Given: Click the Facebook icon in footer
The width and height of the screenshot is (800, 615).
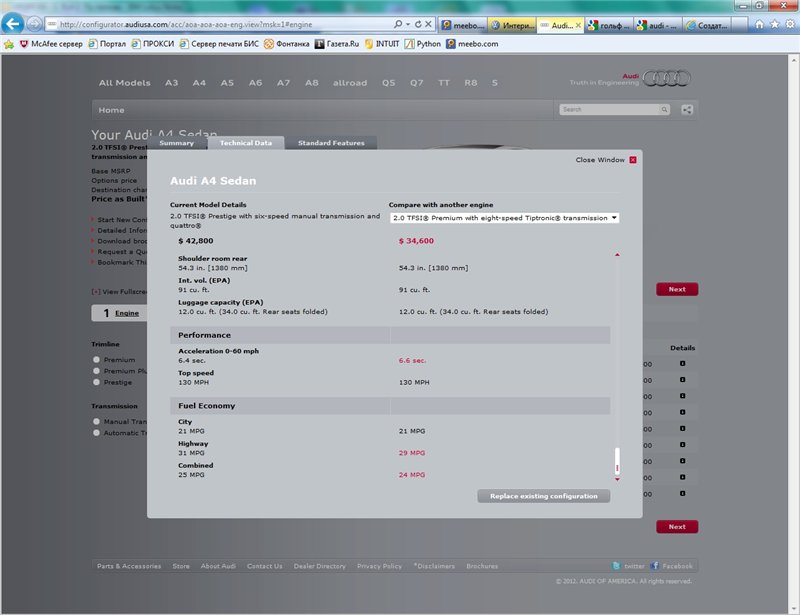Looking at the screenshot, I should tap(655, 565).
